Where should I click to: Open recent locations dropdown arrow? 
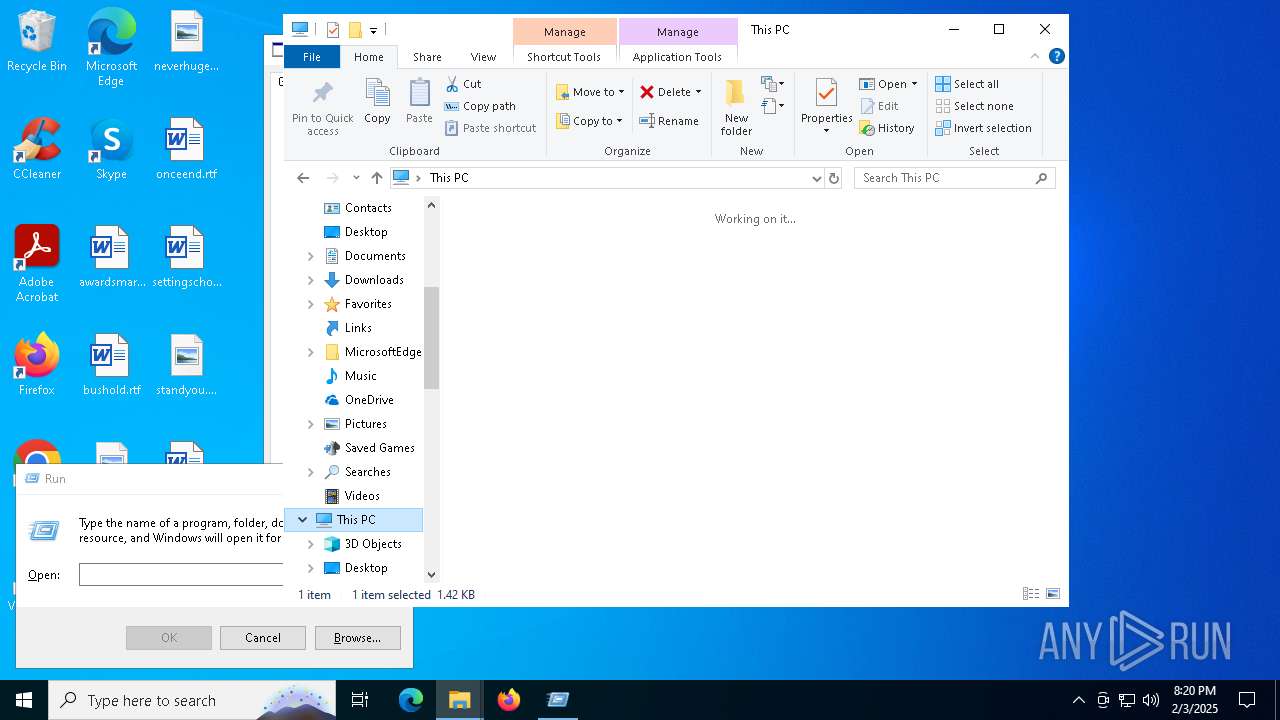356,178
